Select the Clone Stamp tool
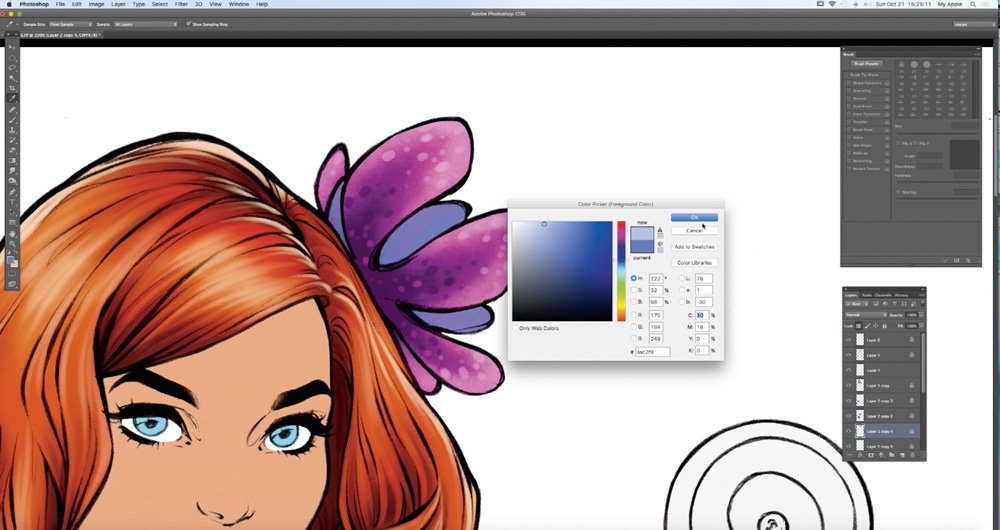The height and width of the screenshot is (530, 1000). [x=11, y=129]
